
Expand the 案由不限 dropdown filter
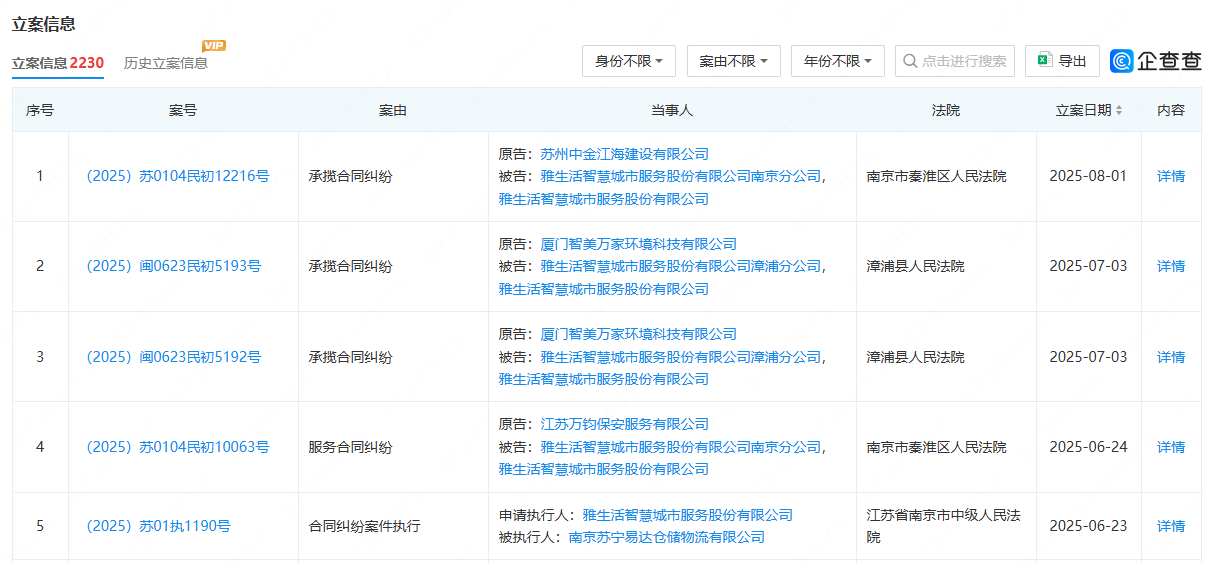tap(733, 61)
